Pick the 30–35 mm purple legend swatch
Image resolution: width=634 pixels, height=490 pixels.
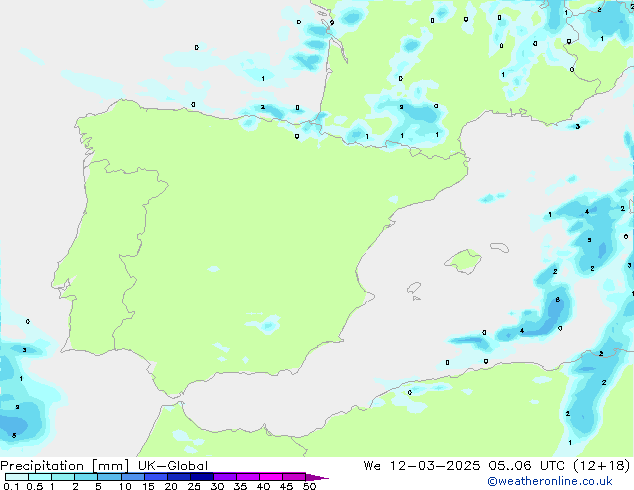[224, 477]
